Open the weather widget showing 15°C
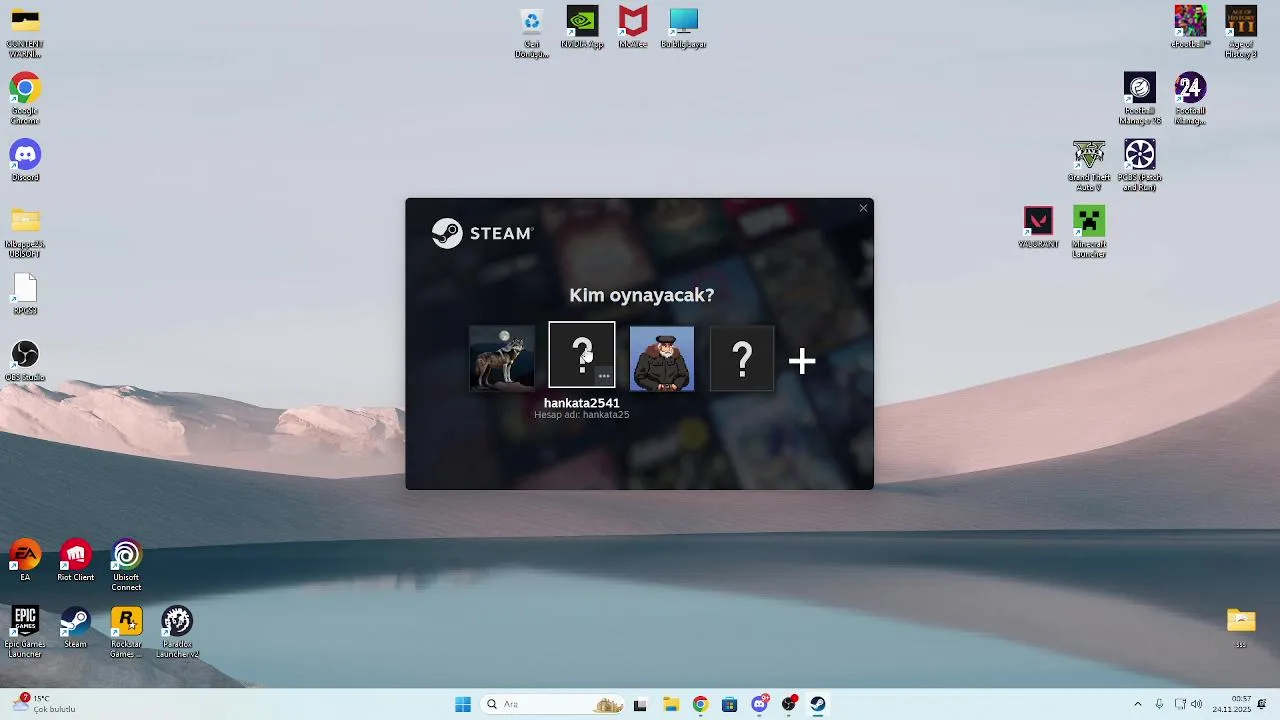This screenshot has width=1280, height=720. (45, 704)
